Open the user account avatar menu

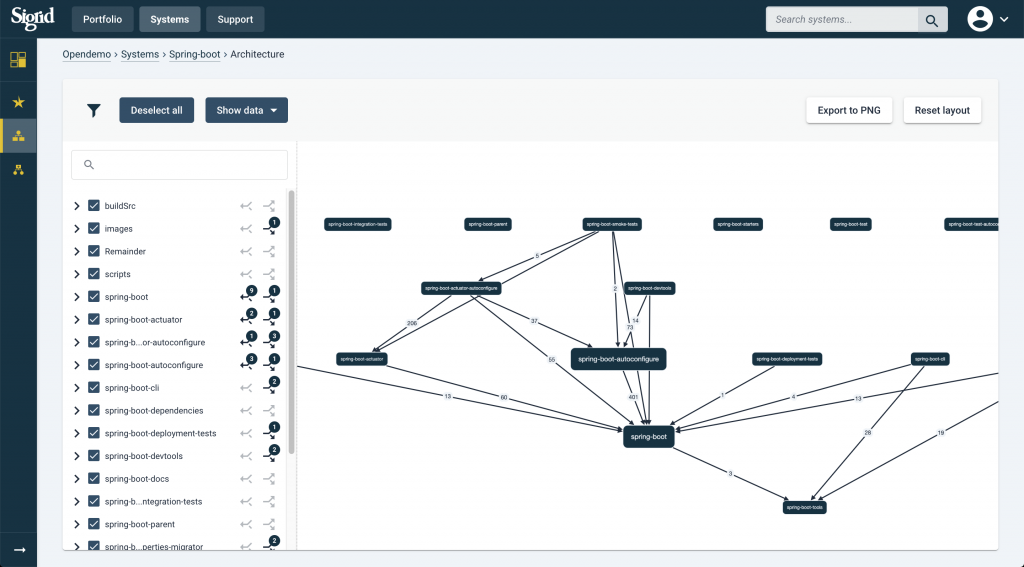(x=987, y=19)
